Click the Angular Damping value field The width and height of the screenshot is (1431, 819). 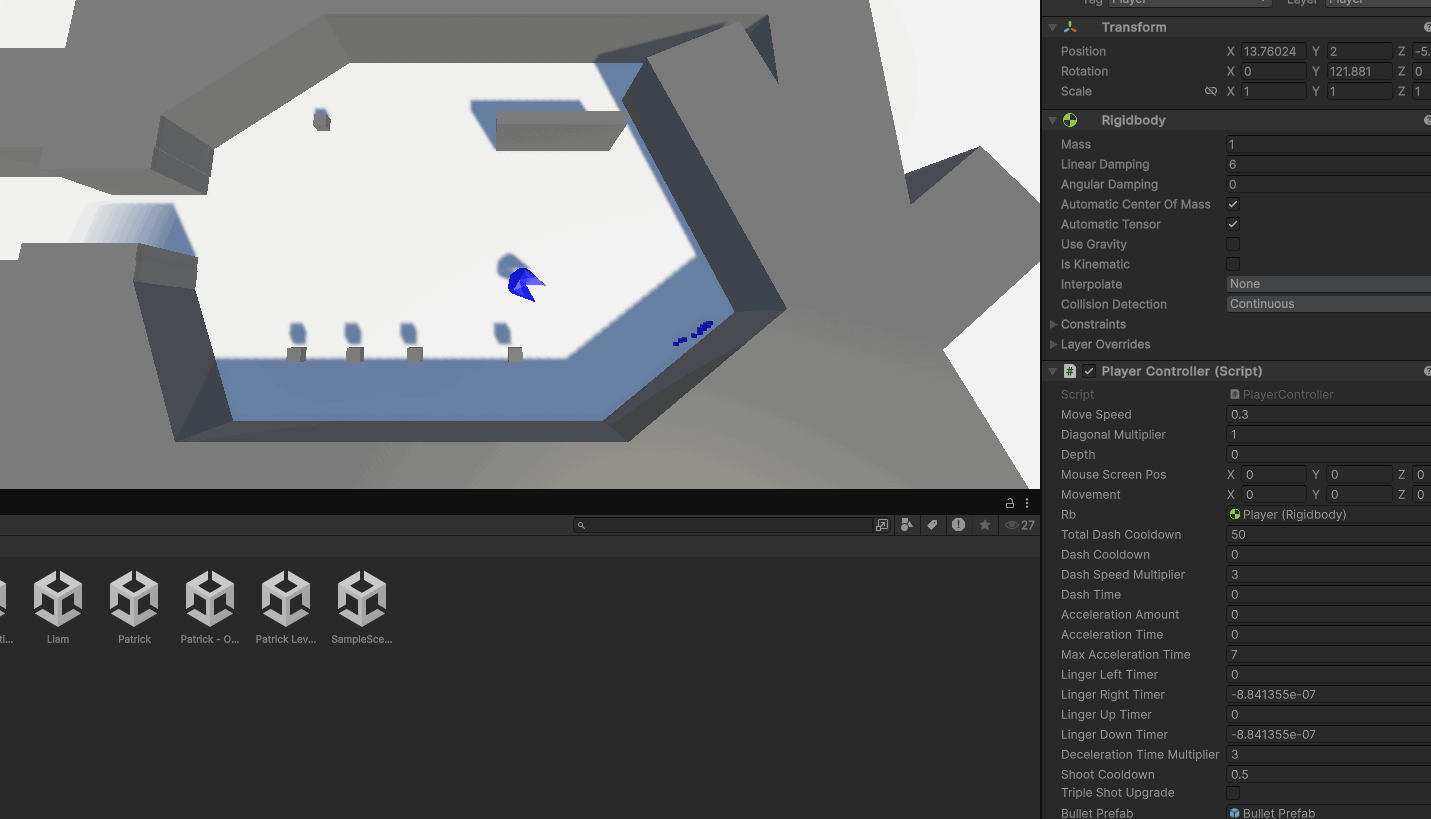[1329, 184]
